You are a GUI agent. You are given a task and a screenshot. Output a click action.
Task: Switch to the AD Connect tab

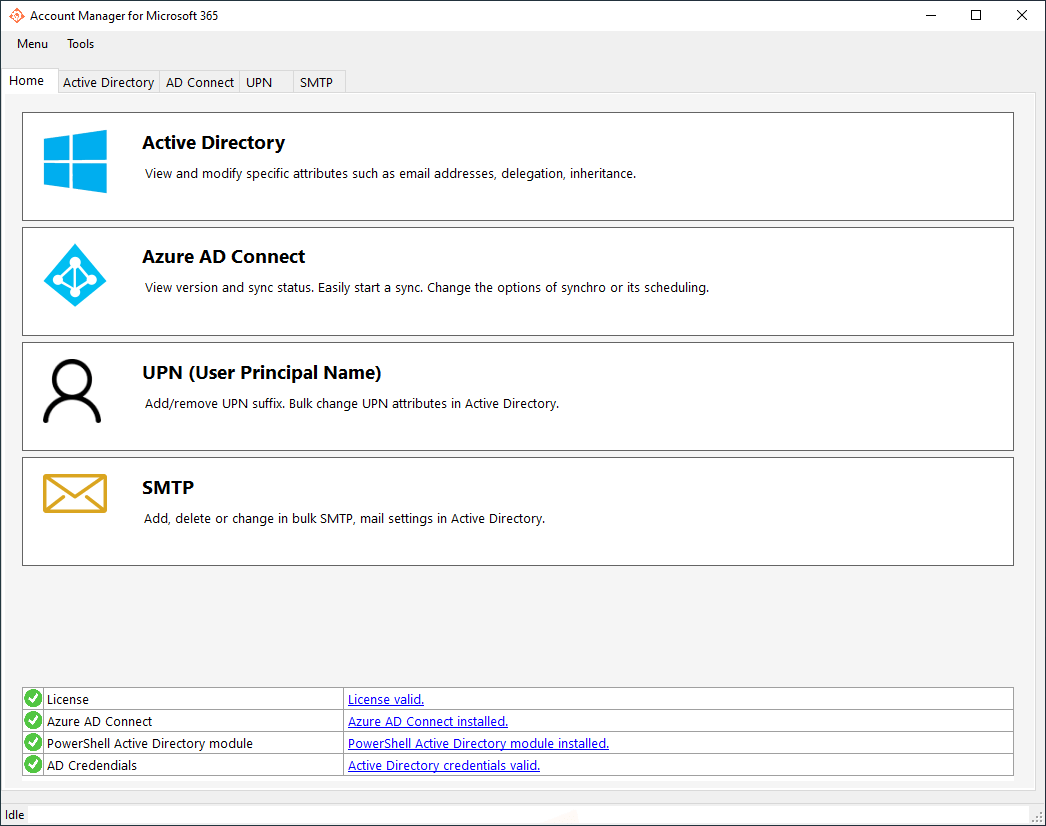[x=199, y=82]
